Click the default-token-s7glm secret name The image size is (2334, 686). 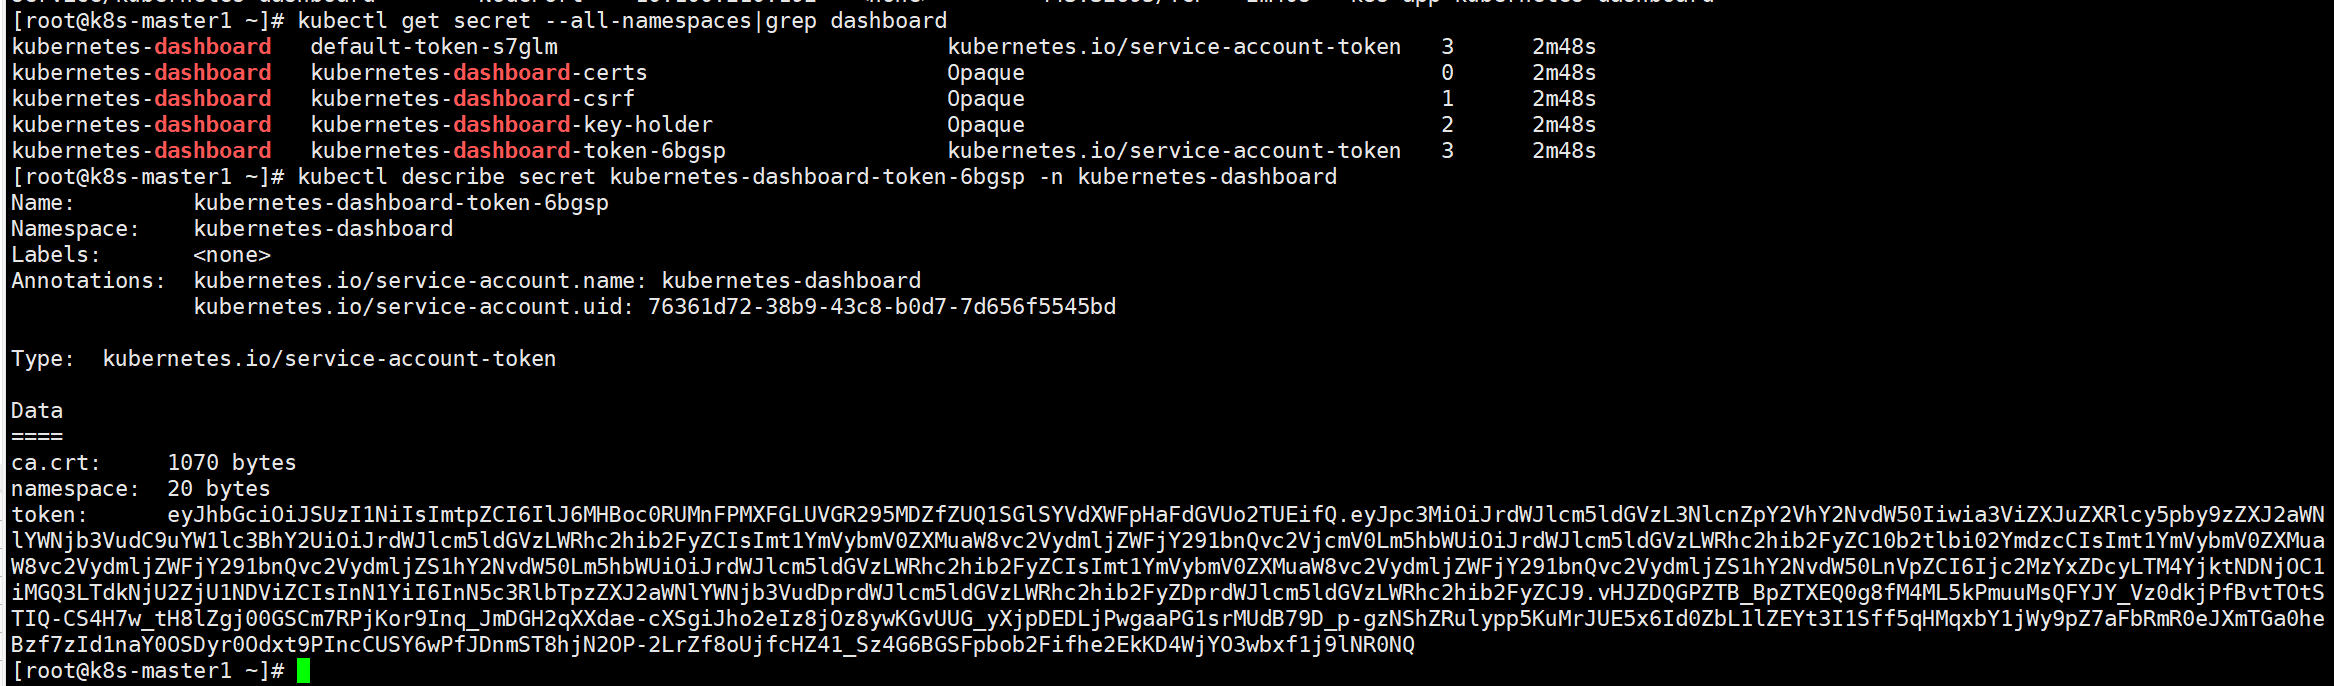[x=434, y=47]
